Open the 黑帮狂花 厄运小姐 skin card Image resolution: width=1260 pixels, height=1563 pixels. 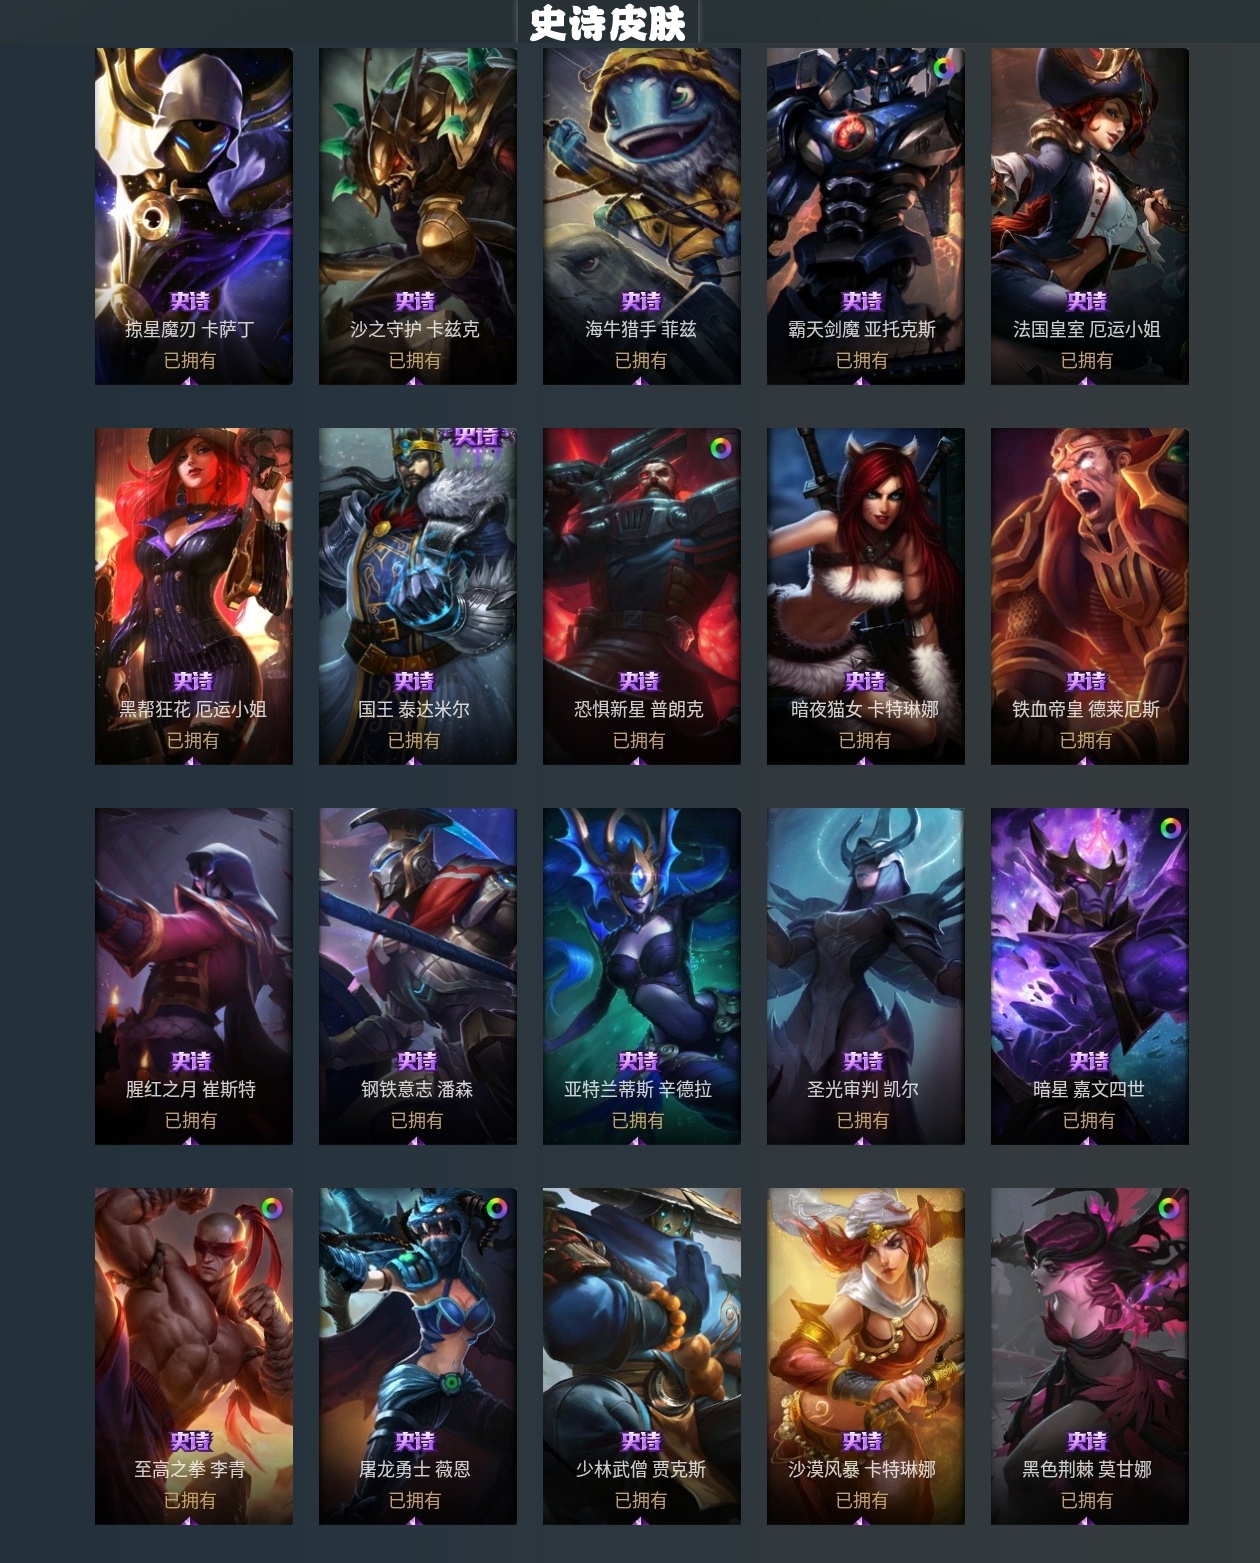(x=194, y=596)
